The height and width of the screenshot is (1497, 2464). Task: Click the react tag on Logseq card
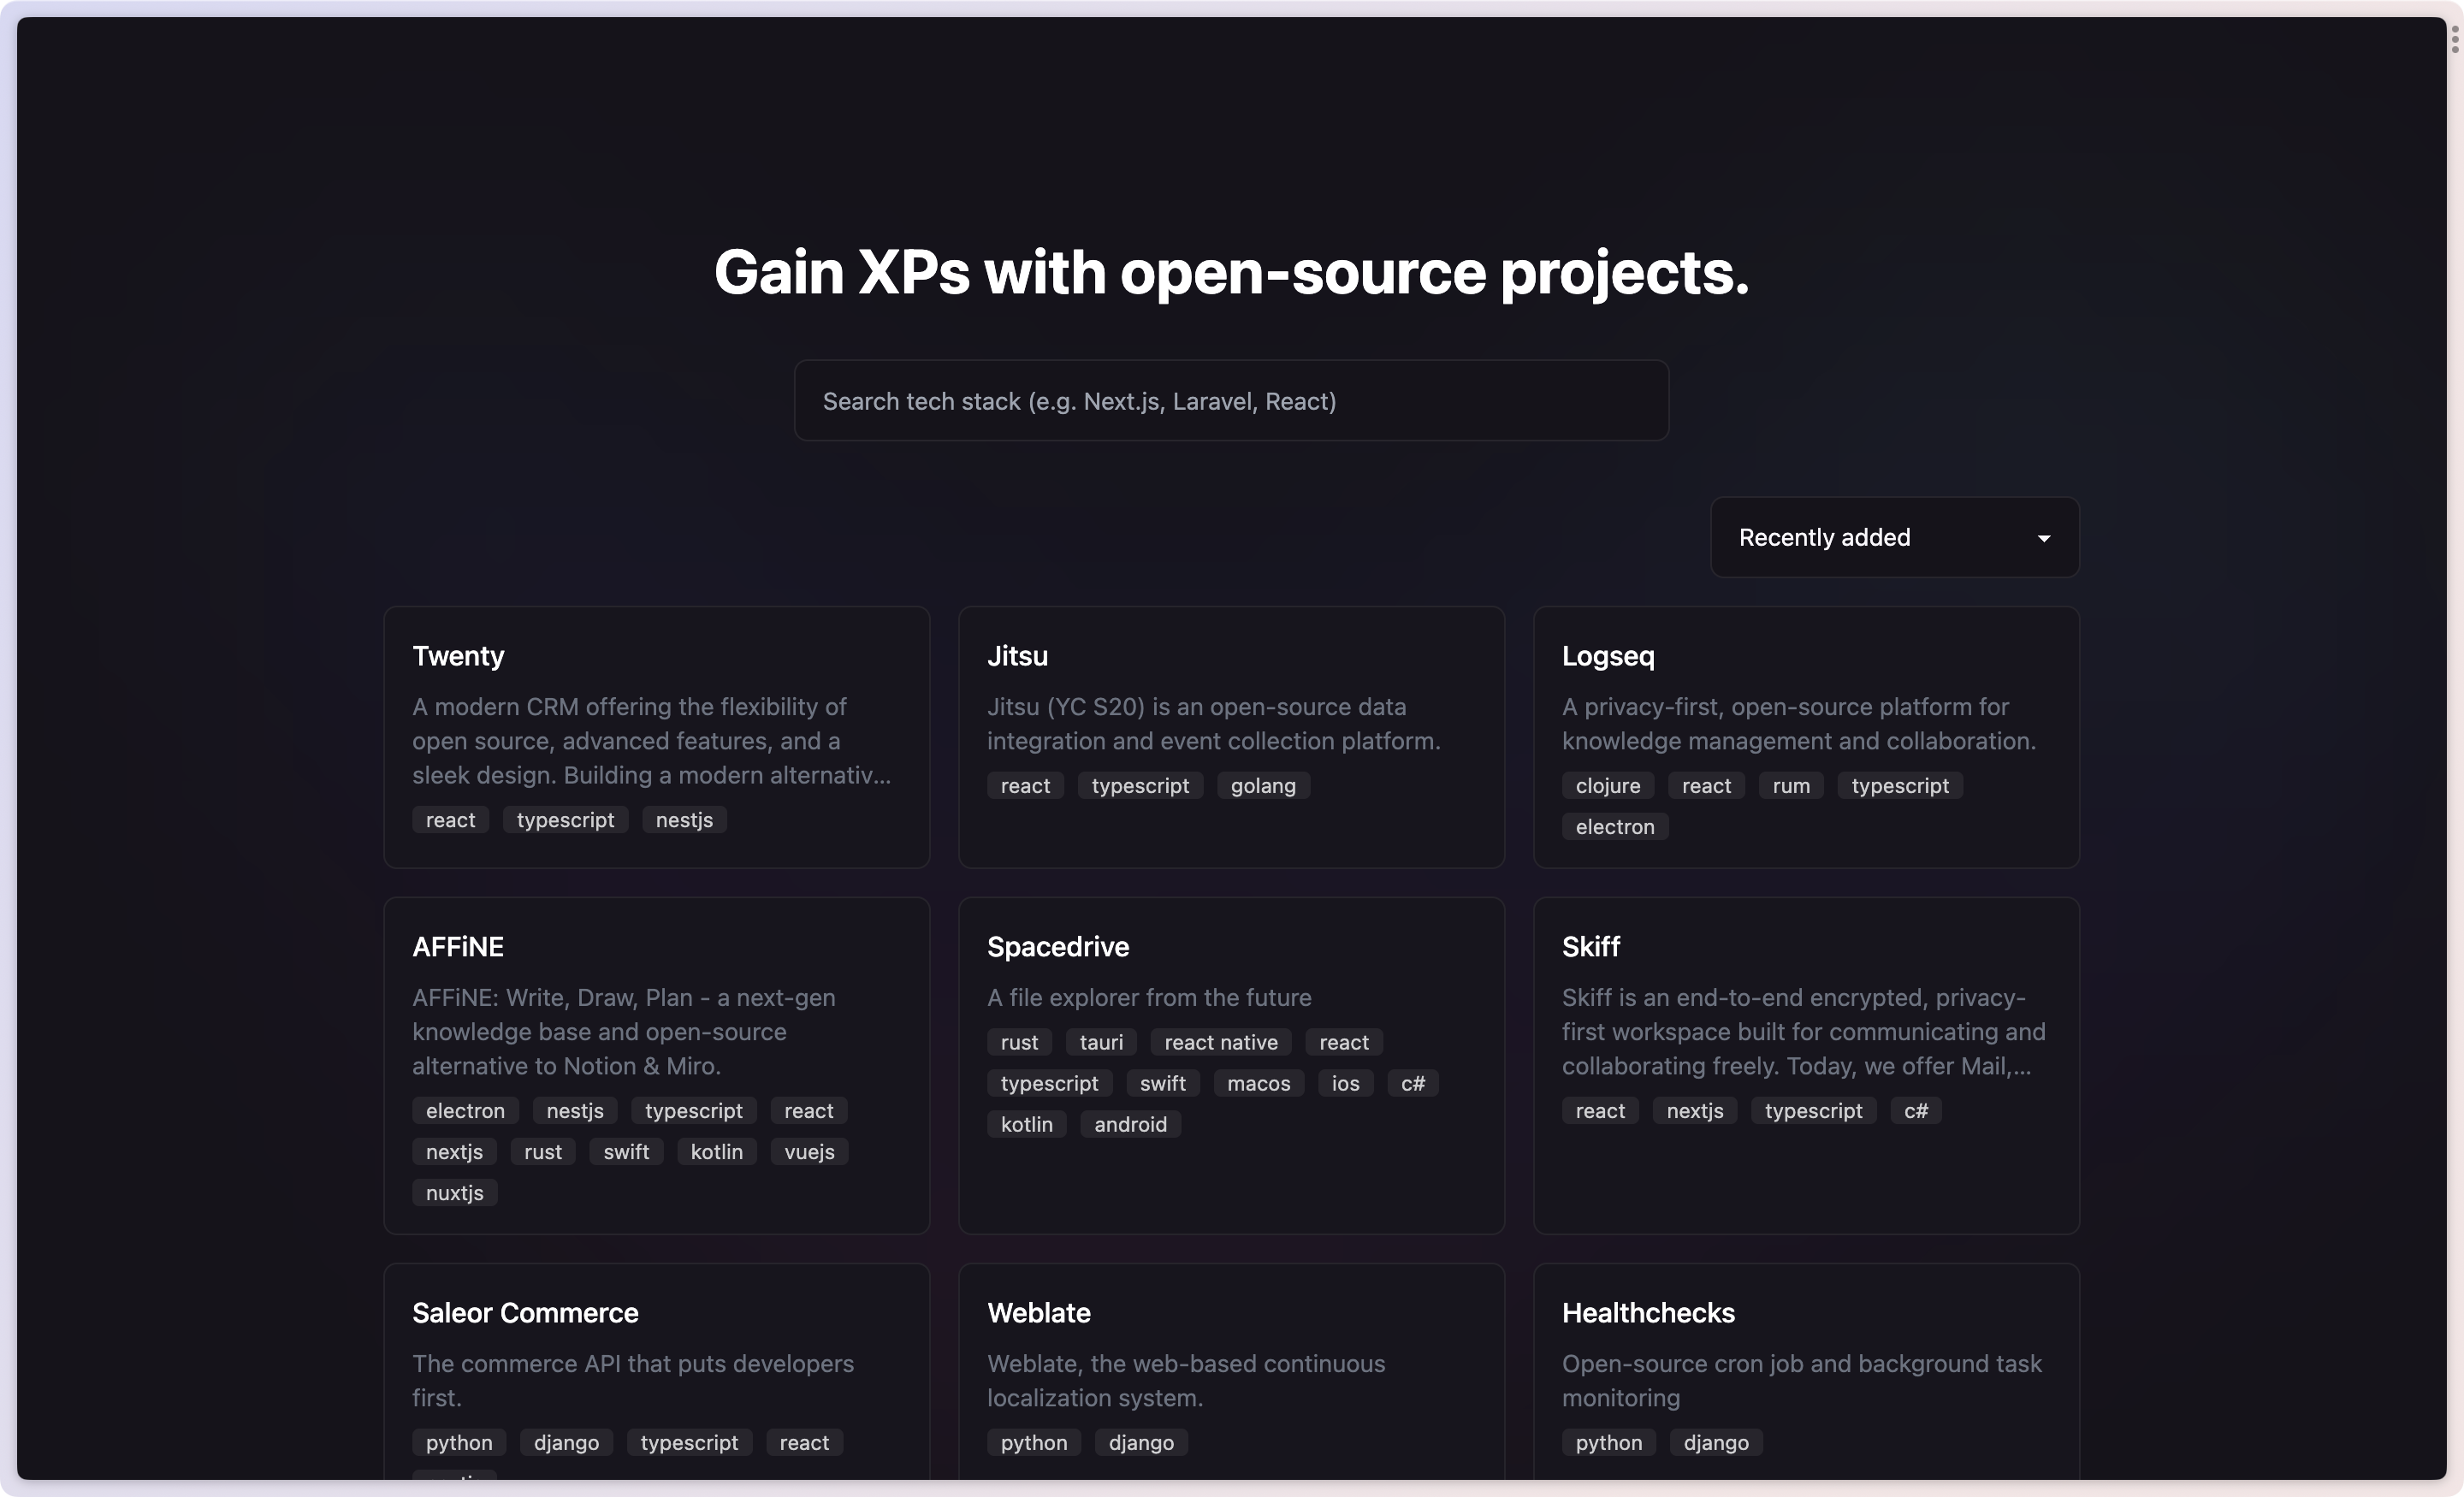click(x=1706, y=786)
